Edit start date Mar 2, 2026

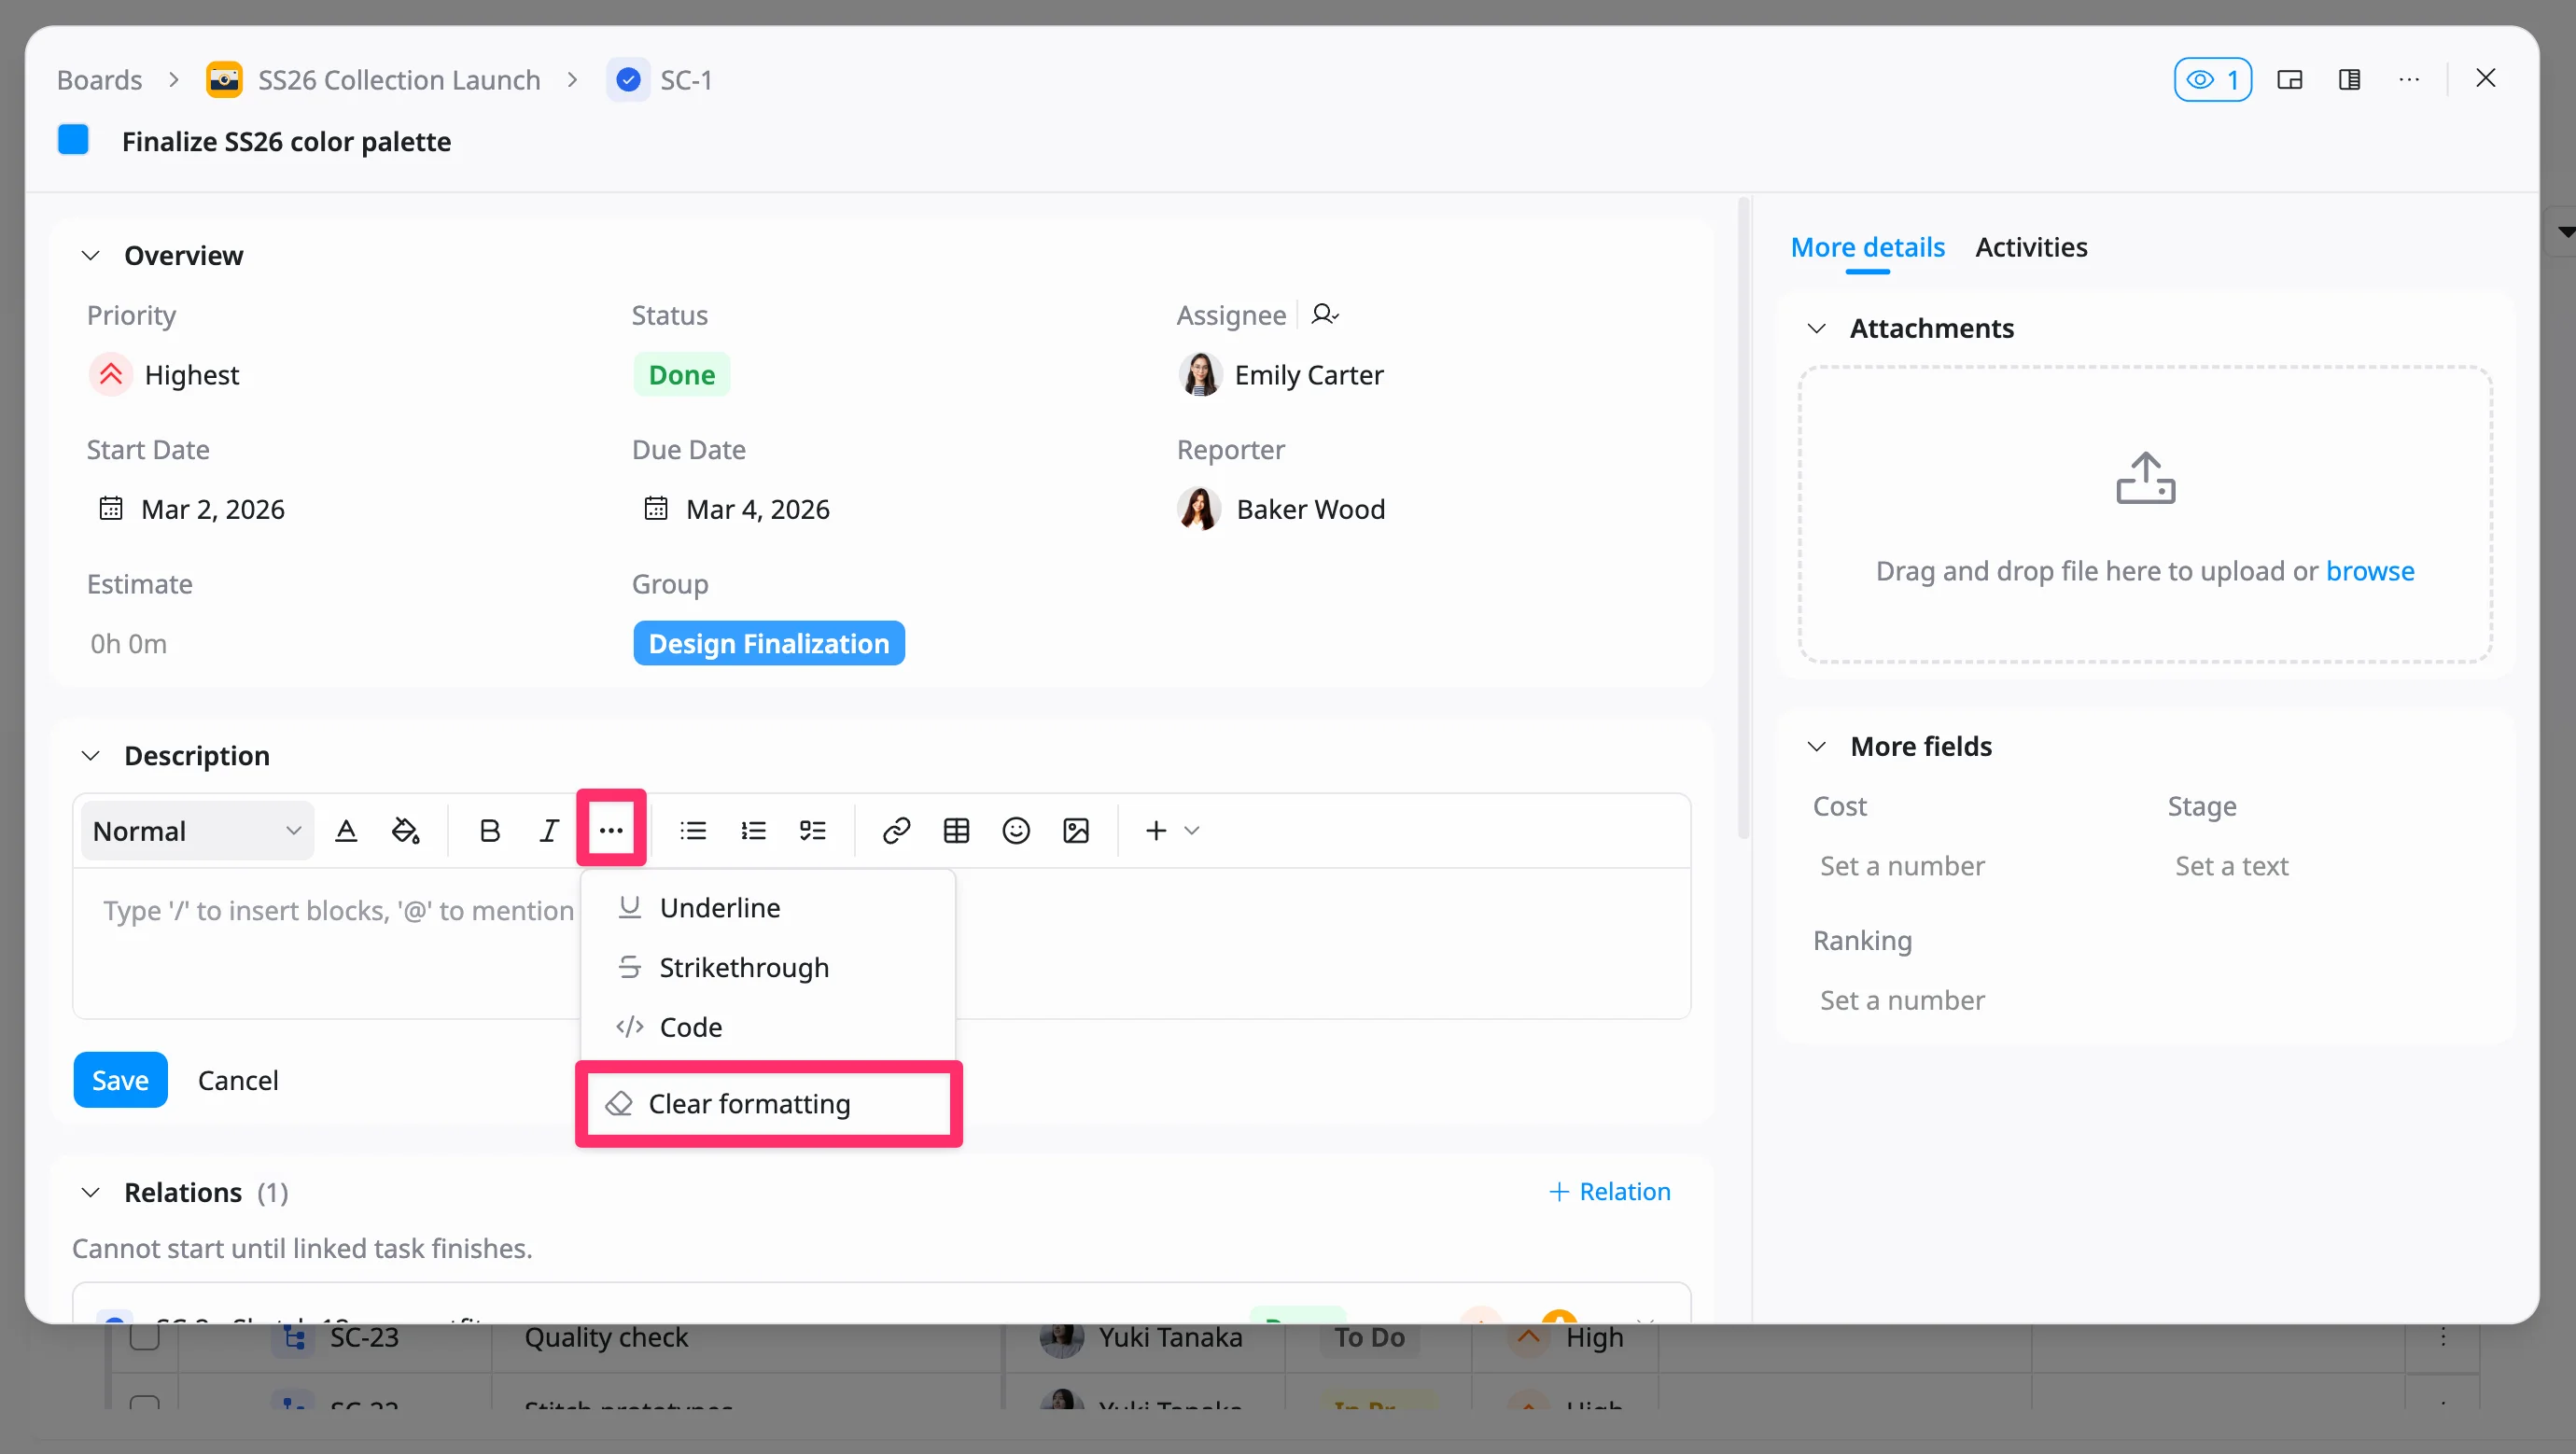coord(213,509)
